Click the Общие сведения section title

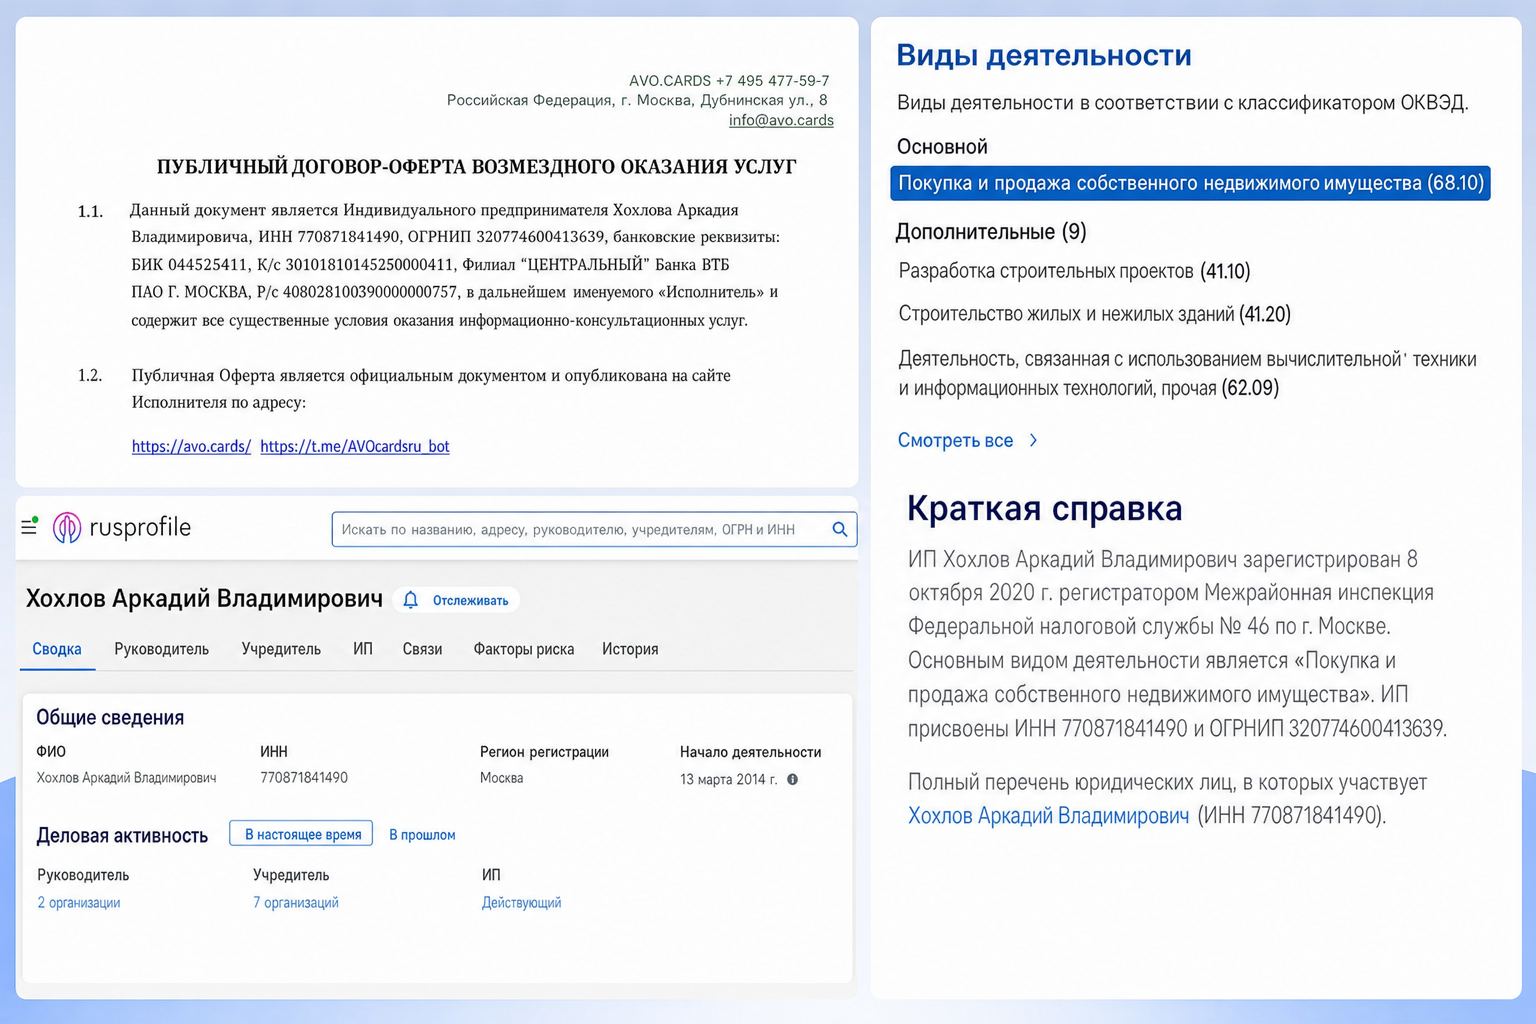110,717
